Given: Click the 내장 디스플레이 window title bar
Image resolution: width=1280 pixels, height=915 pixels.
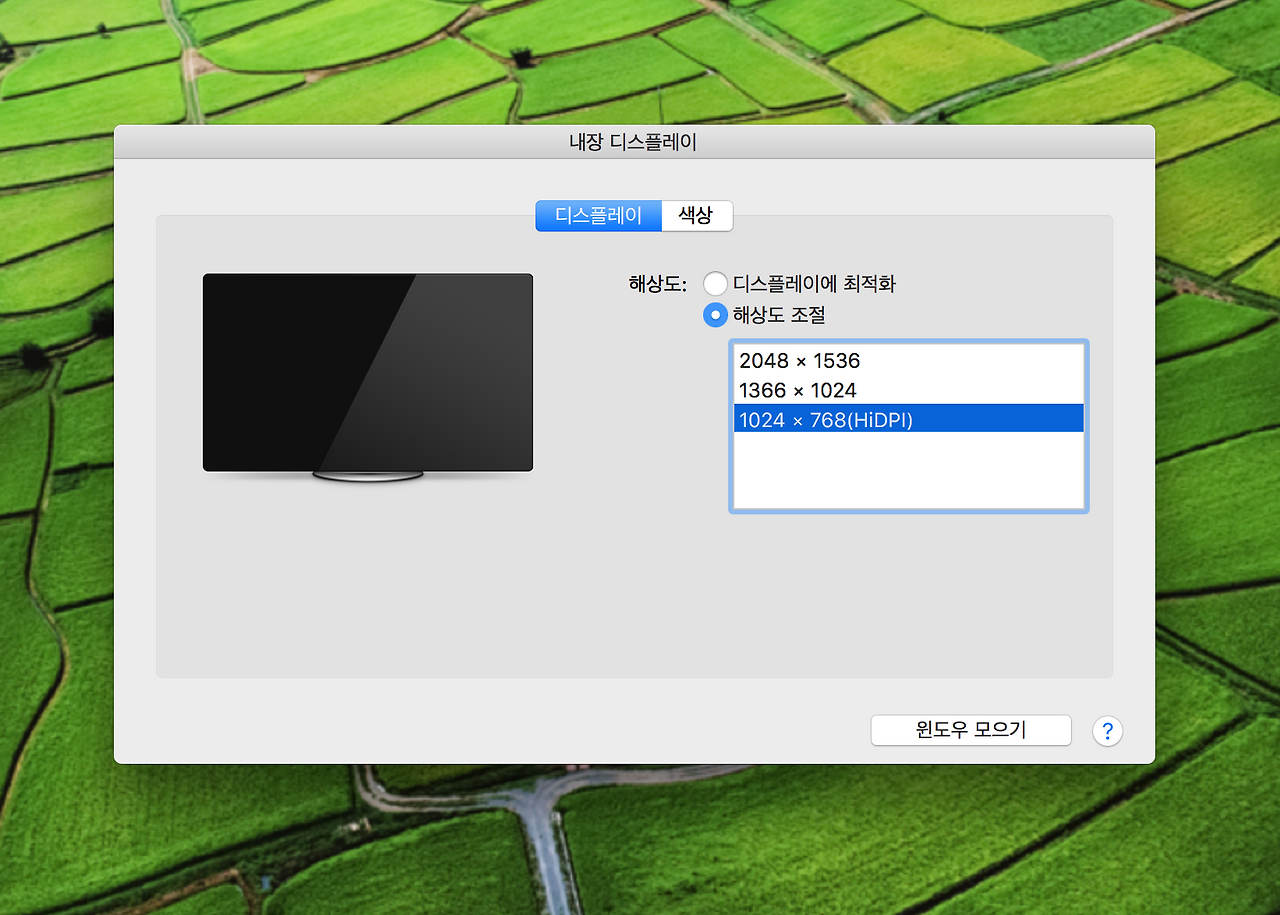Looking at the screenshot, I should (x=634, y=141).
